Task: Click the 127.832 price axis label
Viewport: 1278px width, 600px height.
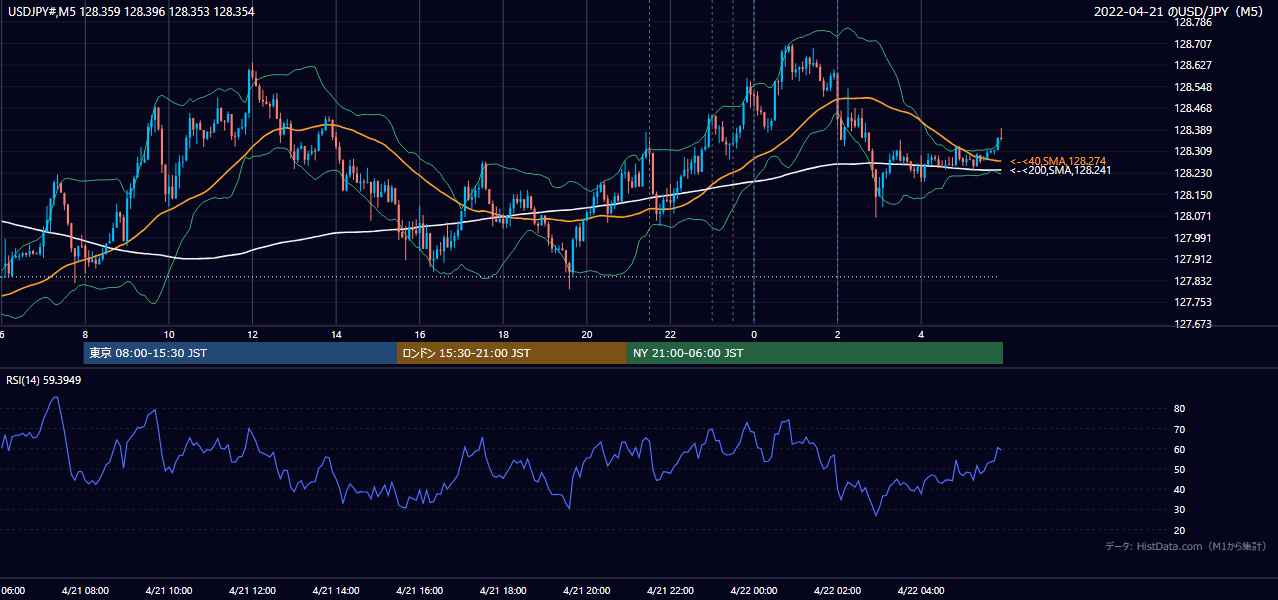Action: pyautogui.click(x=1193, y=281)
